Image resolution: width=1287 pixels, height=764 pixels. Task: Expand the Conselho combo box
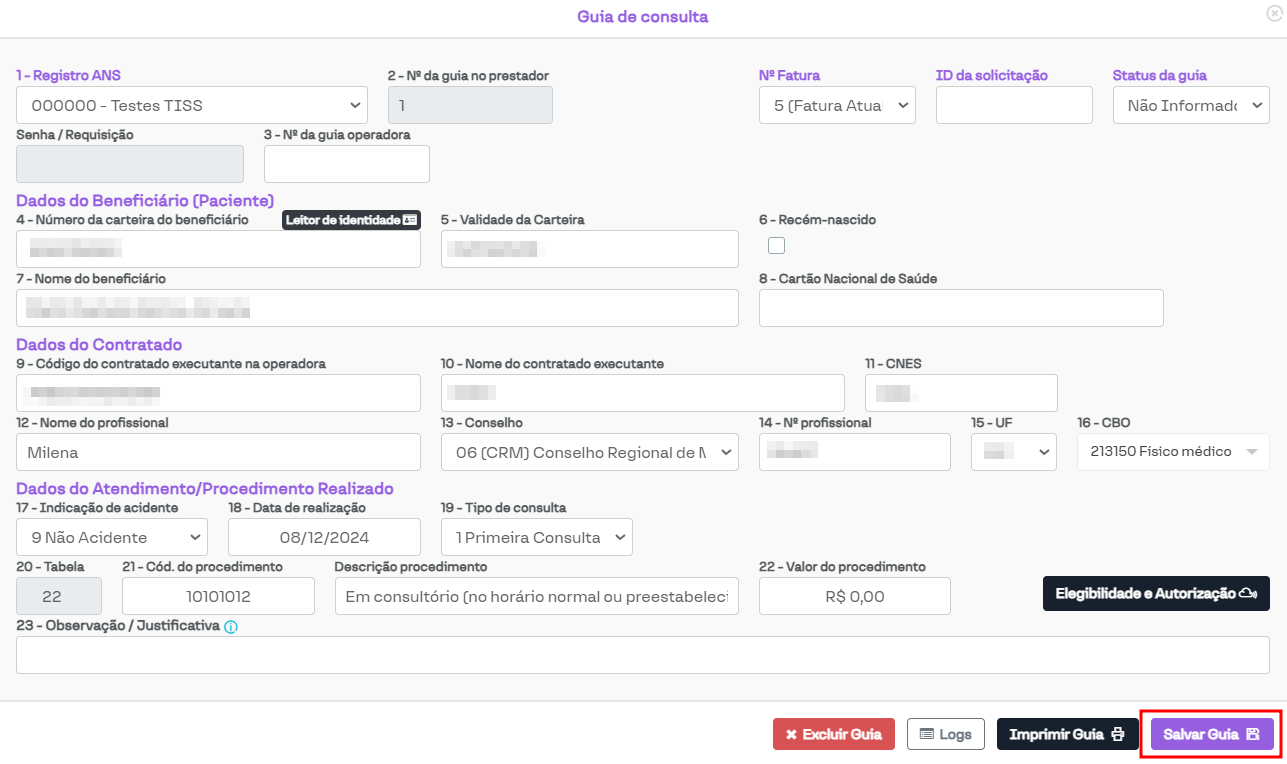click(589, 452)
